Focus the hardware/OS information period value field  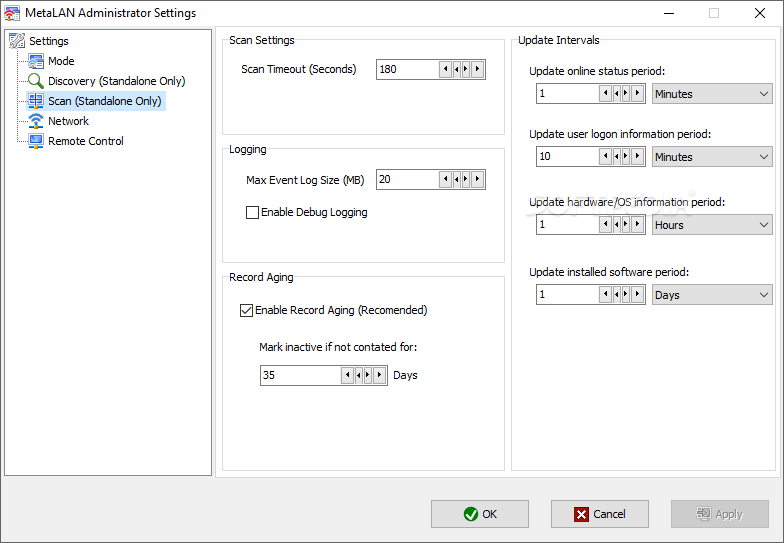[x=568, y=224]
